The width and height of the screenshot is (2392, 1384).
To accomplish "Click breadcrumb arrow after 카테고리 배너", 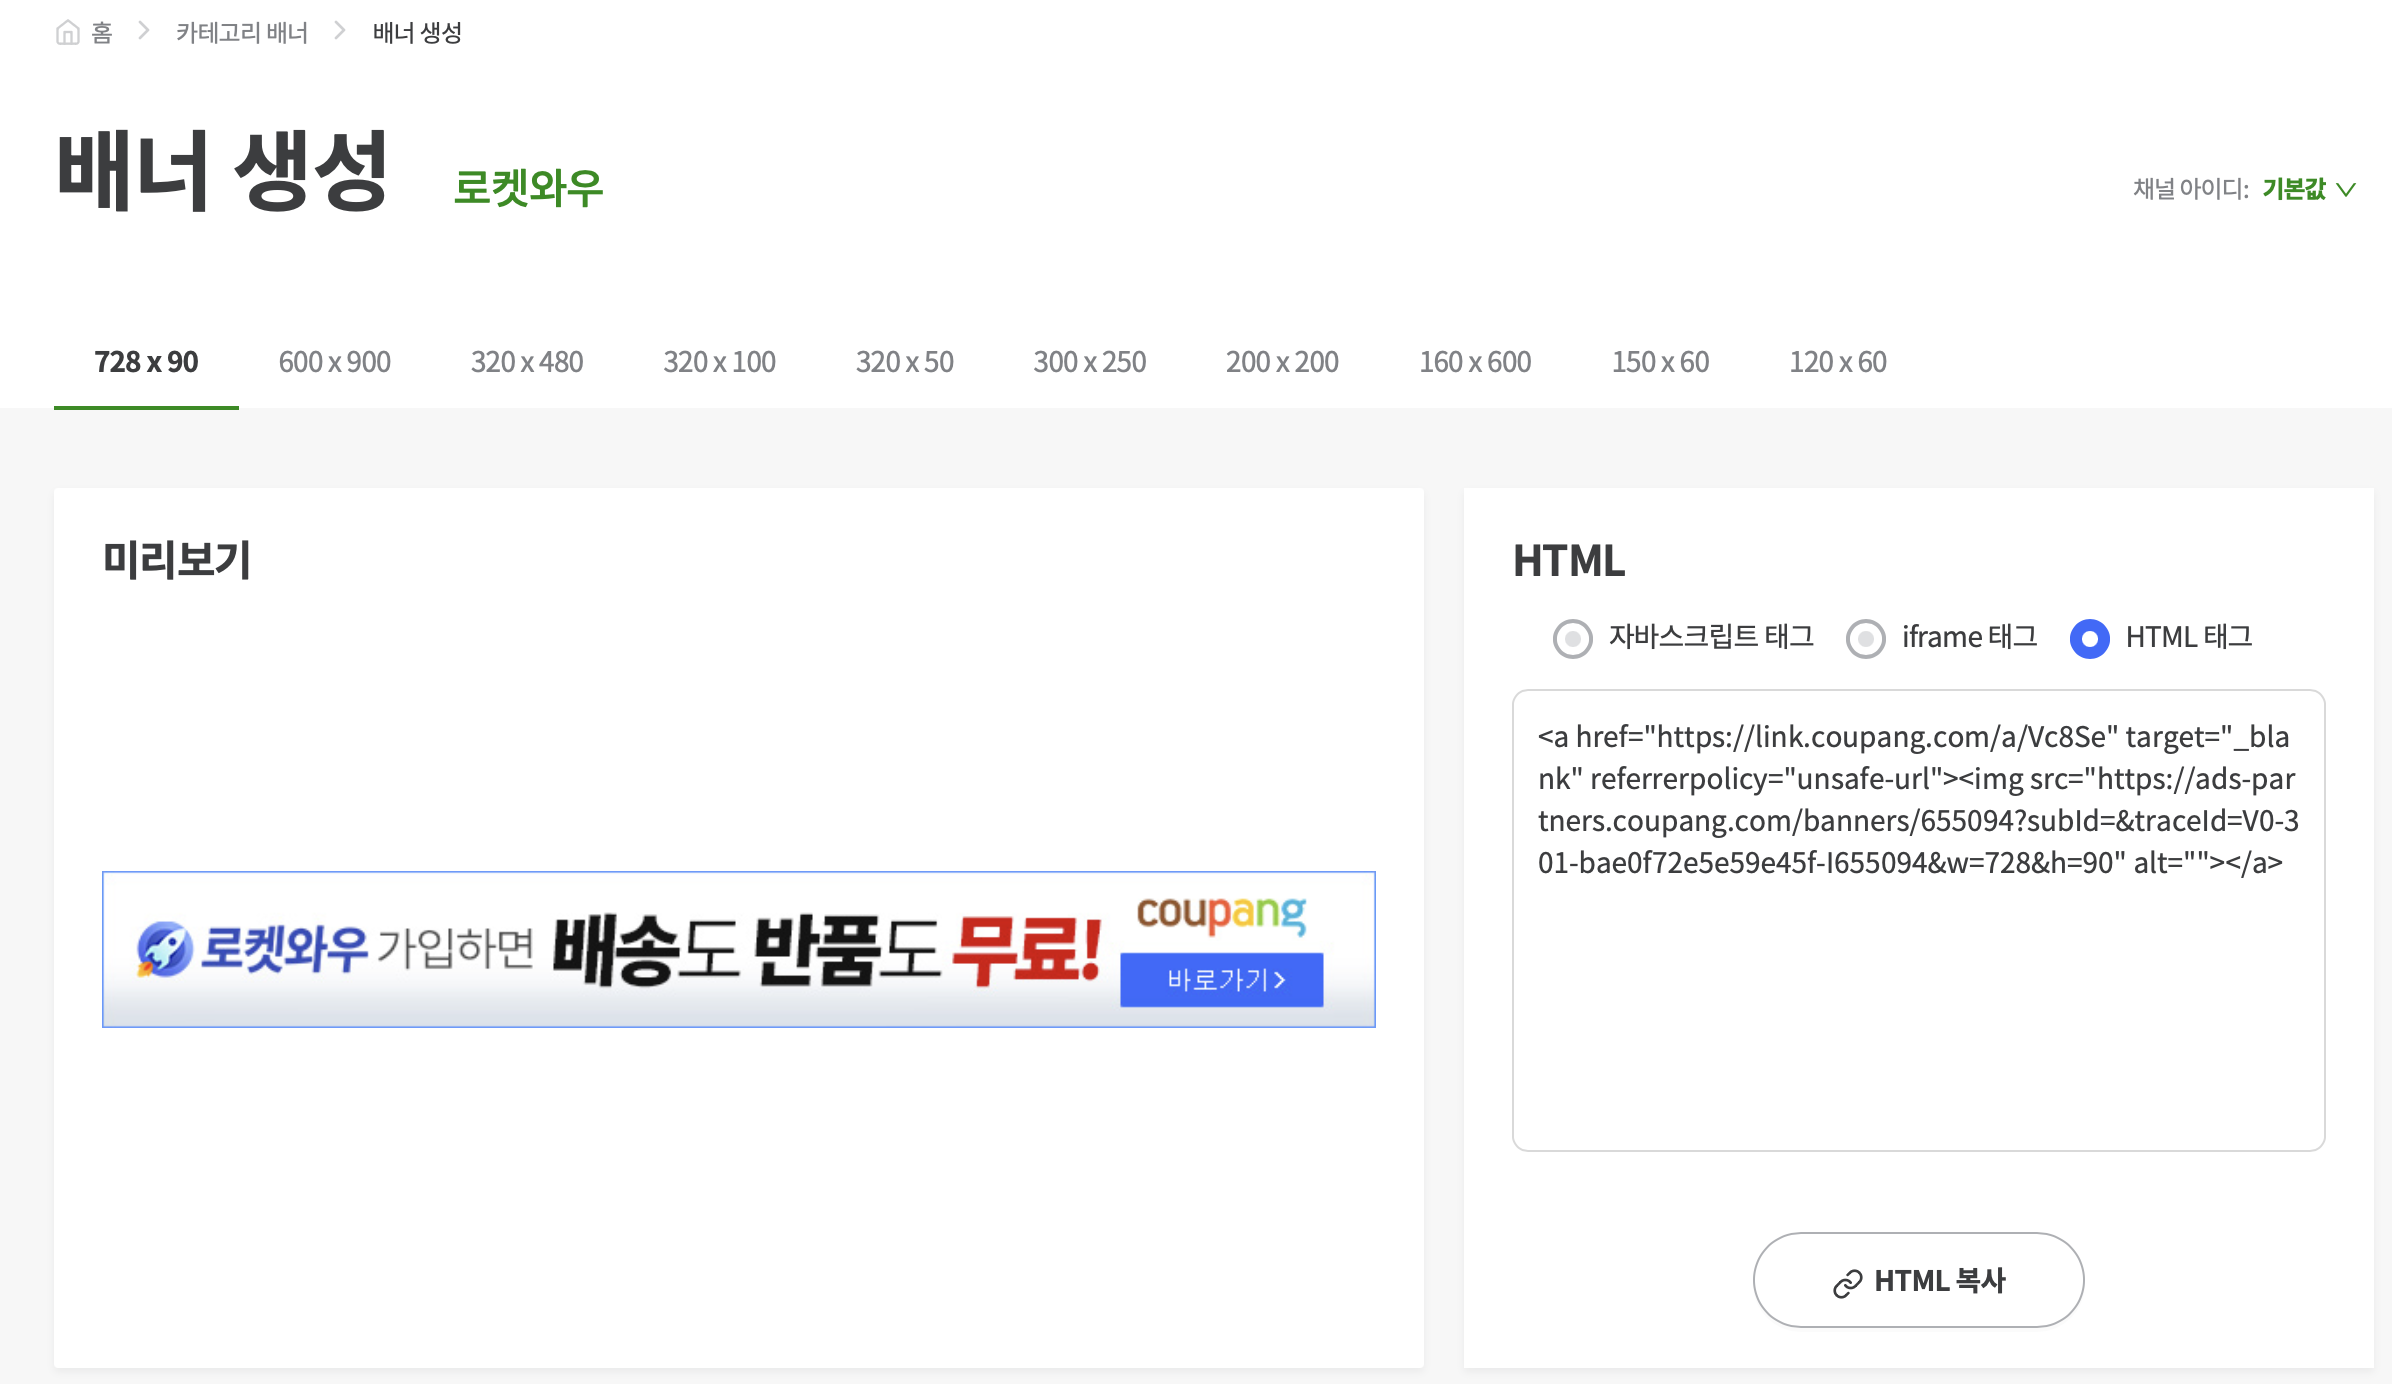I will [x=340, y=32].
